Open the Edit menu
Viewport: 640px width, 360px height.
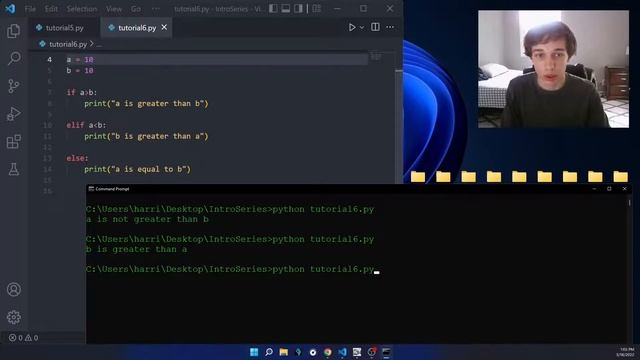(51, 9)
